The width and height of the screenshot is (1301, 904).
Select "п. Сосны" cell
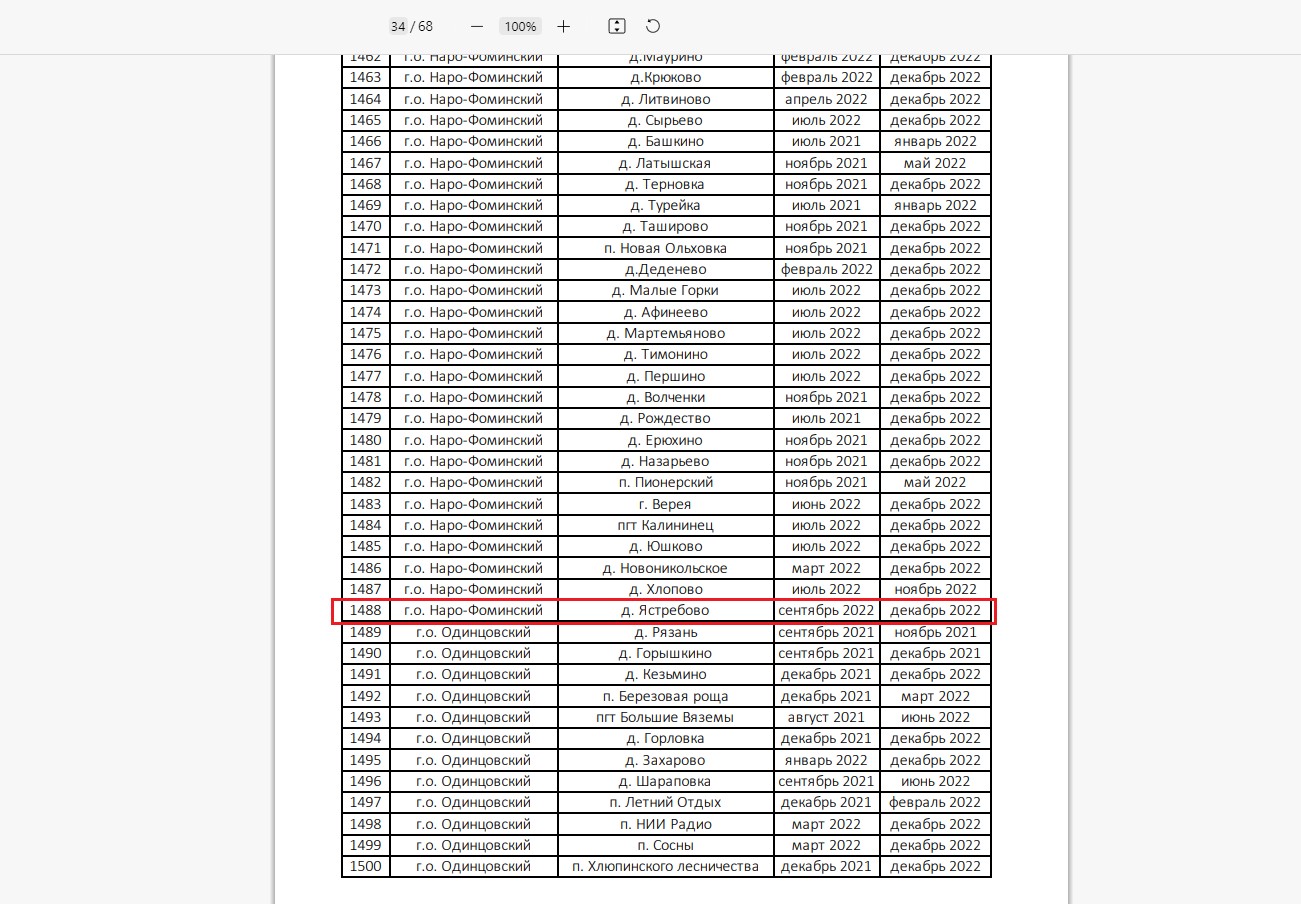tap(665, 845)
